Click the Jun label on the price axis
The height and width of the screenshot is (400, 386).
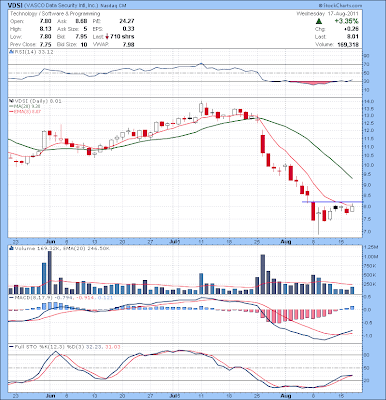(x=51, y=241)
